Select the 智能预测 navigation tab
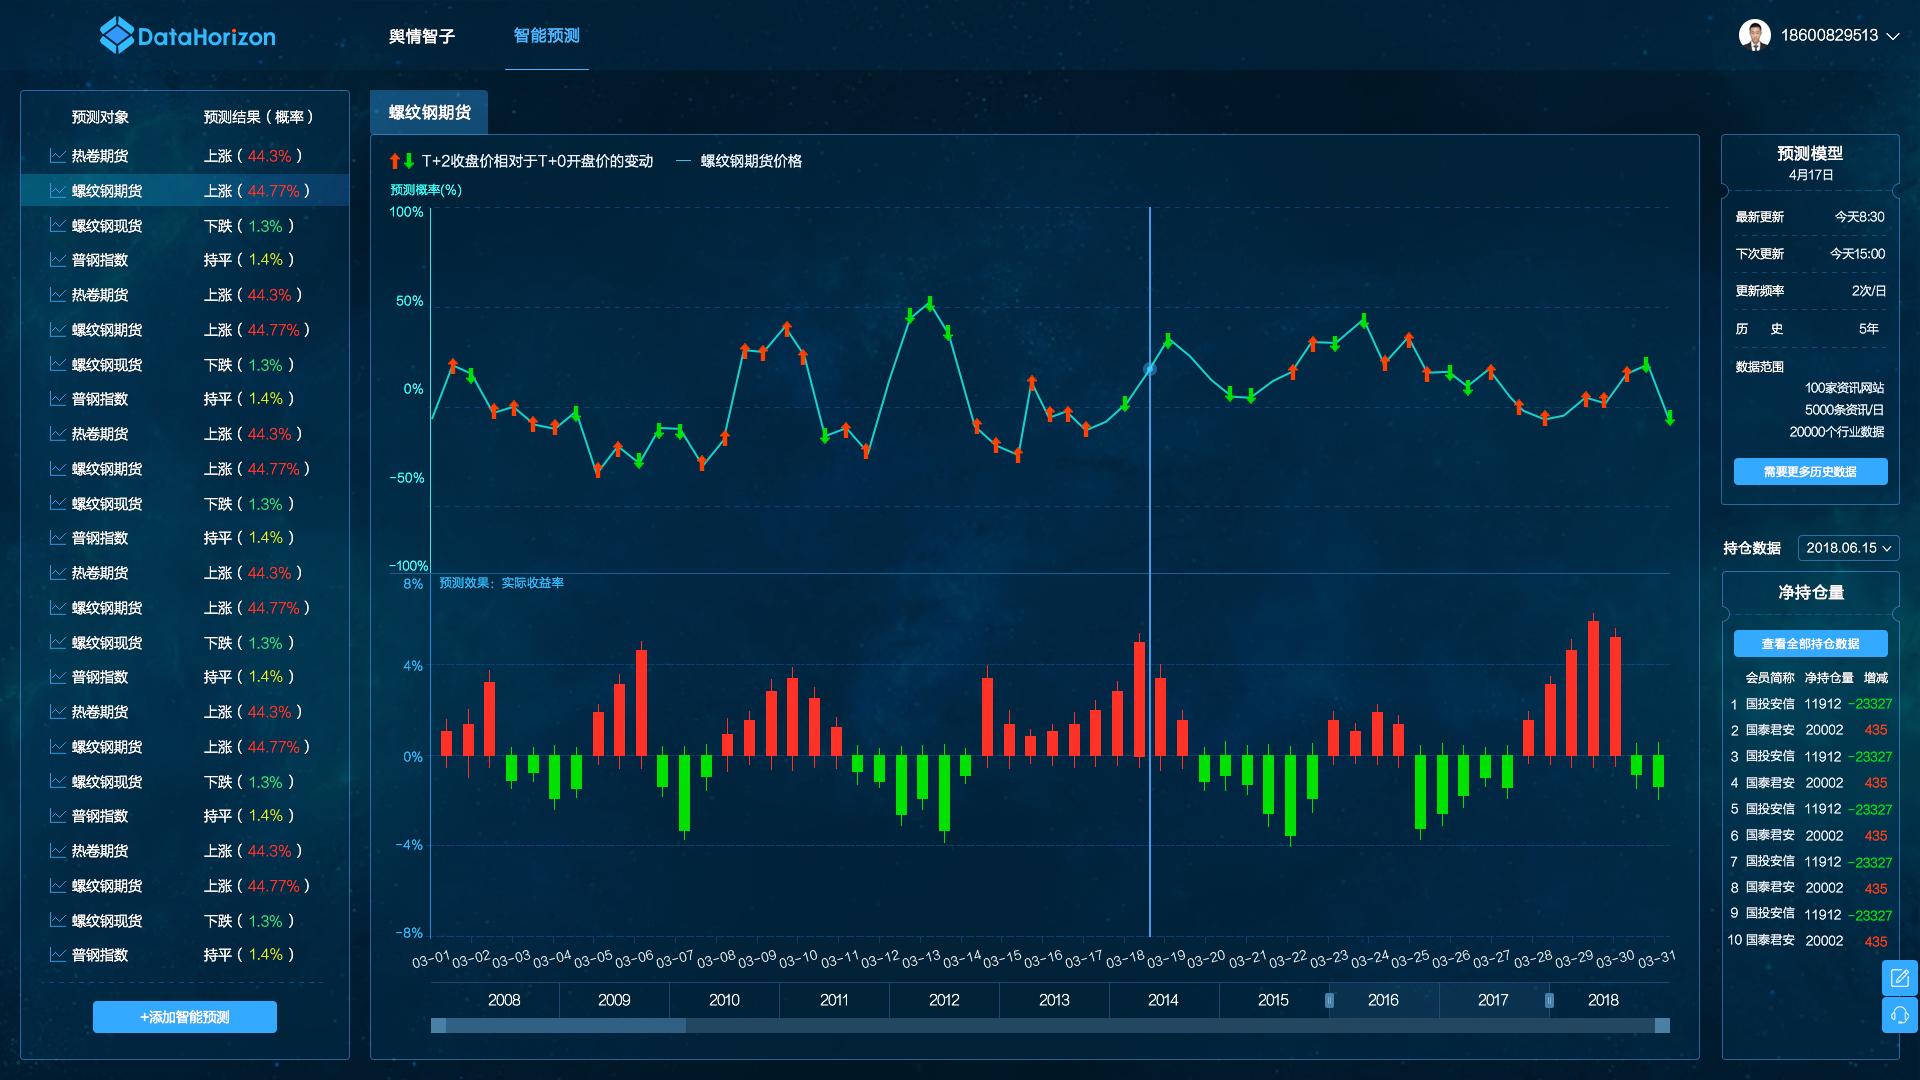 546,36
